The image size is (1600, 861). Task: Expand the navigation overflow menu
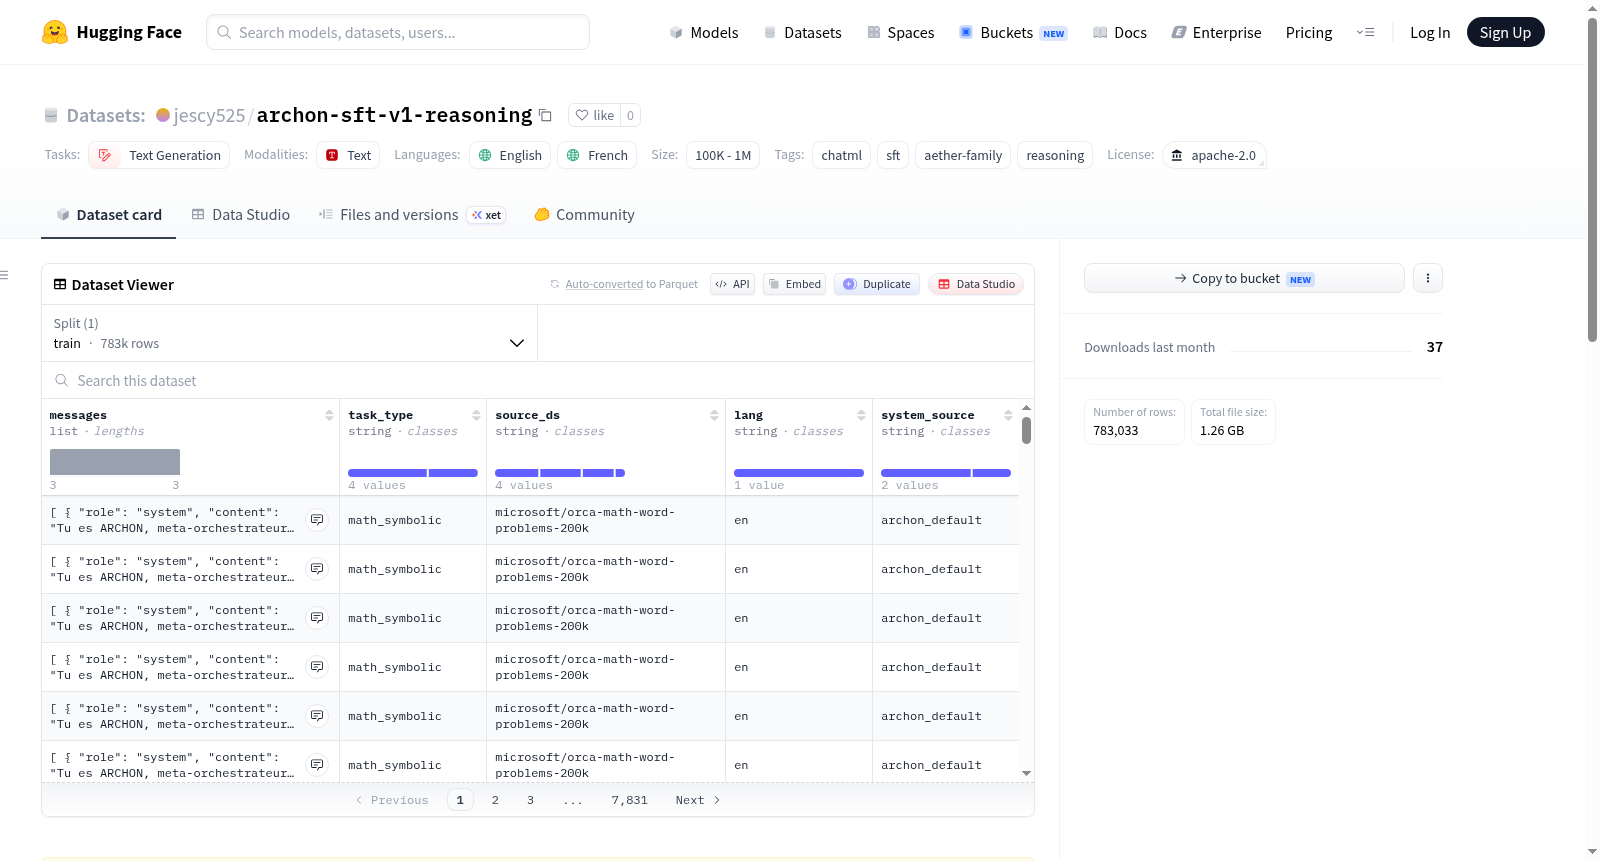1365,32
